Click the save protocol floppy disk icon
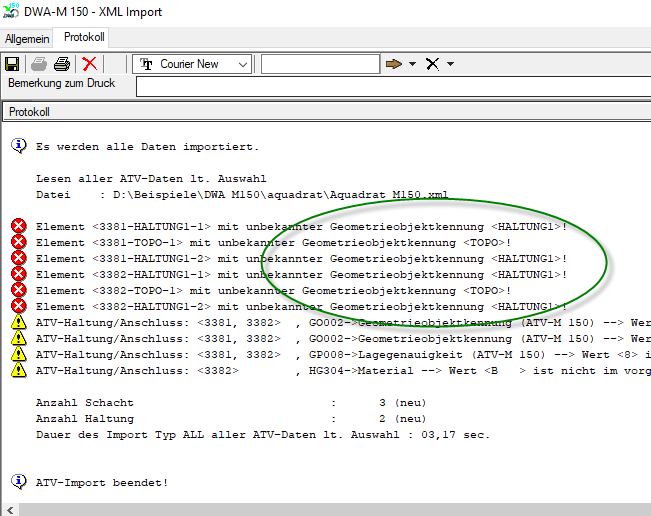The height and width of the screenshot is (516, 651). coord(12,64)
